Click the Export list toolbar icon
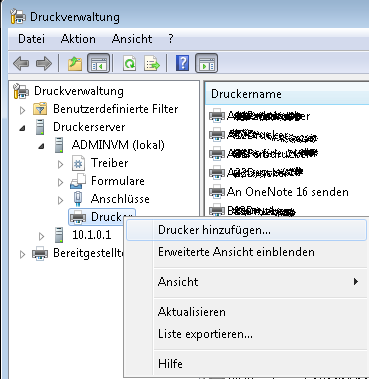 (152, 63)
